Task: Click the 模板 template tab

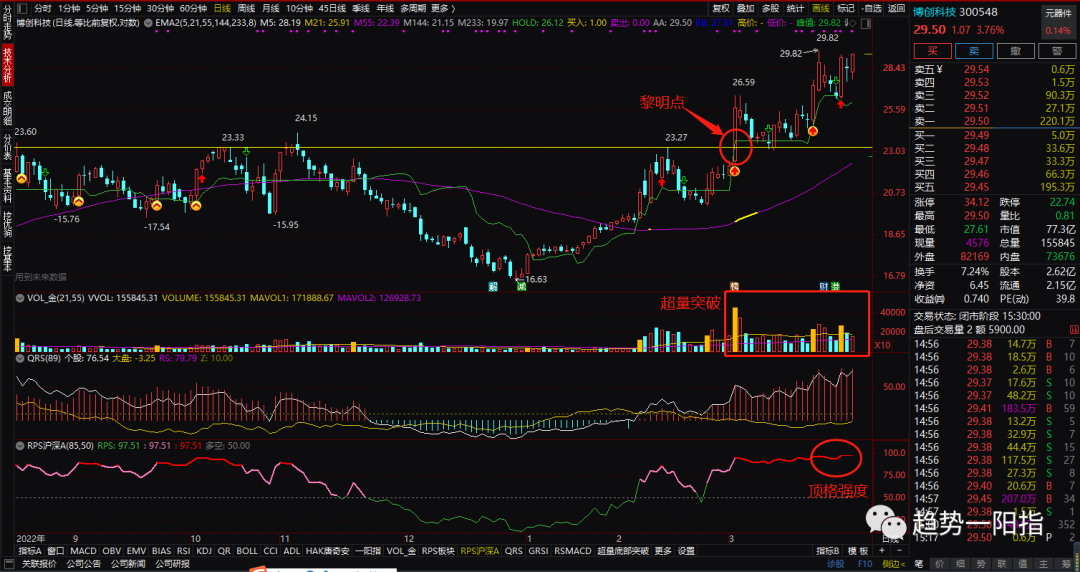Action: pos(858,551)
